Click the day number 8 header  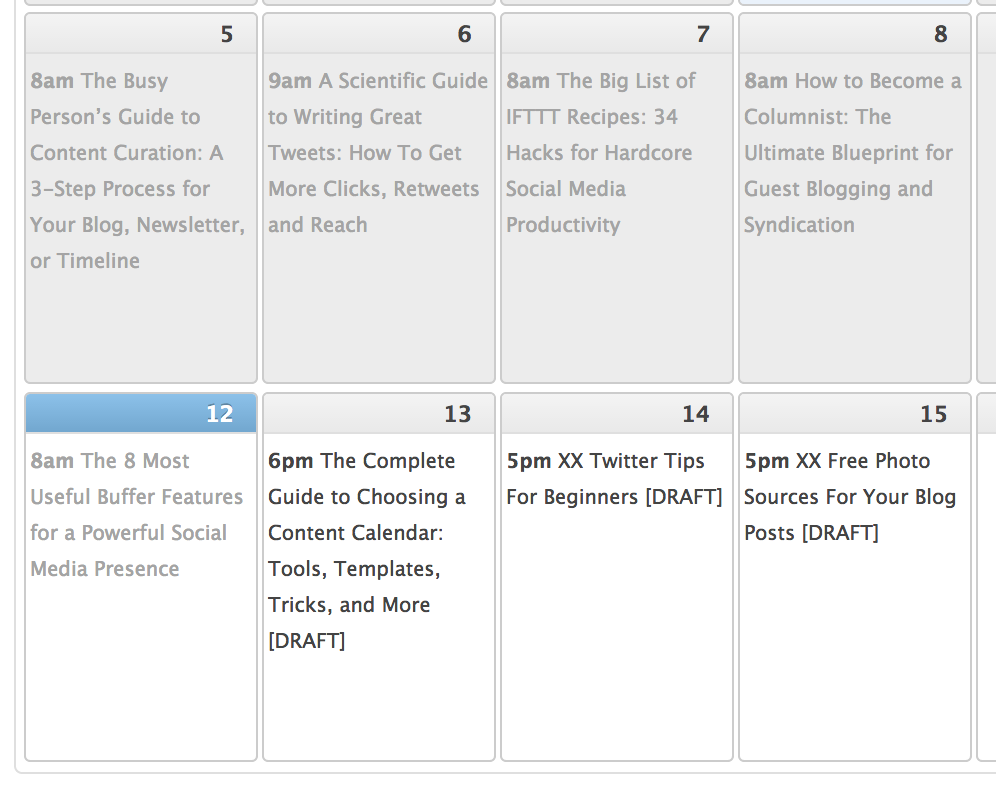[x=939, y=33]
